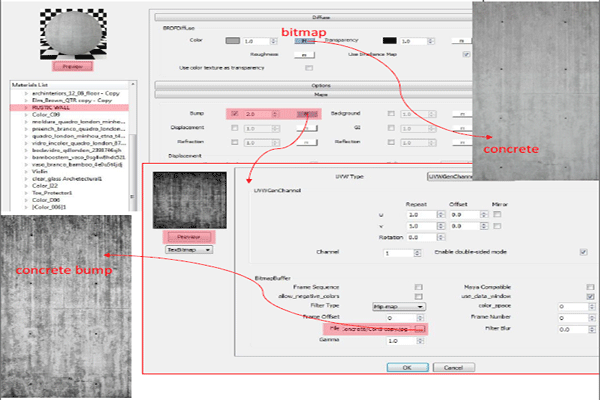Expand the Color_D06 material tree arrow

coord(26,200)
